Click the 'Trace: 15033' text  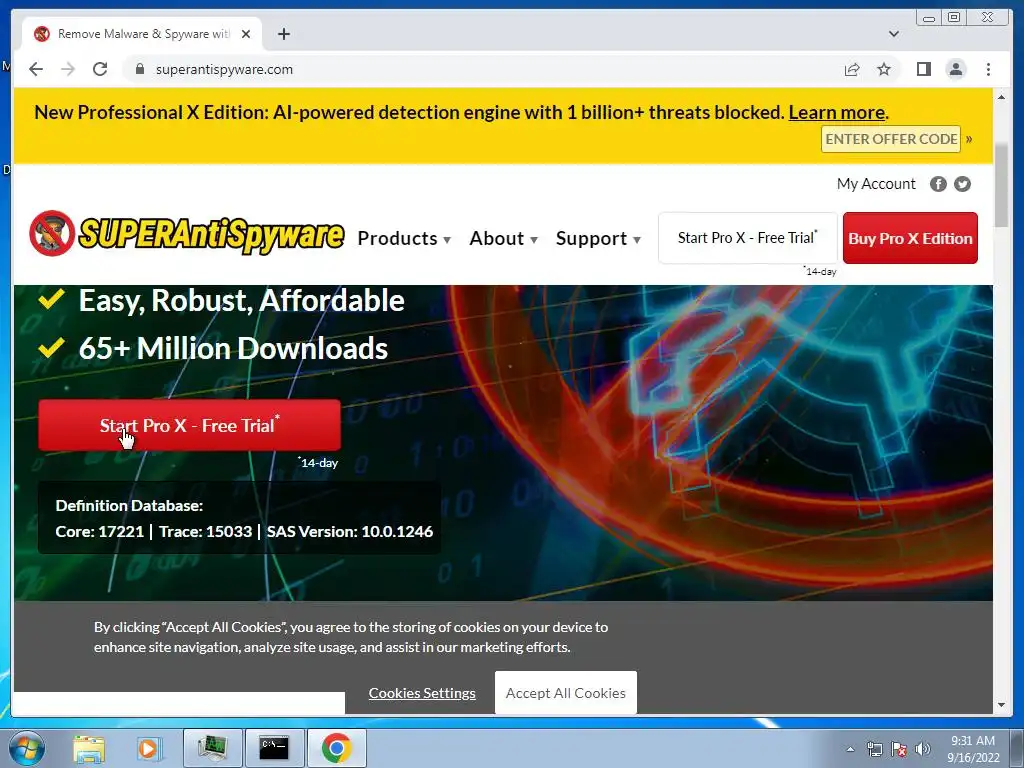205,532
